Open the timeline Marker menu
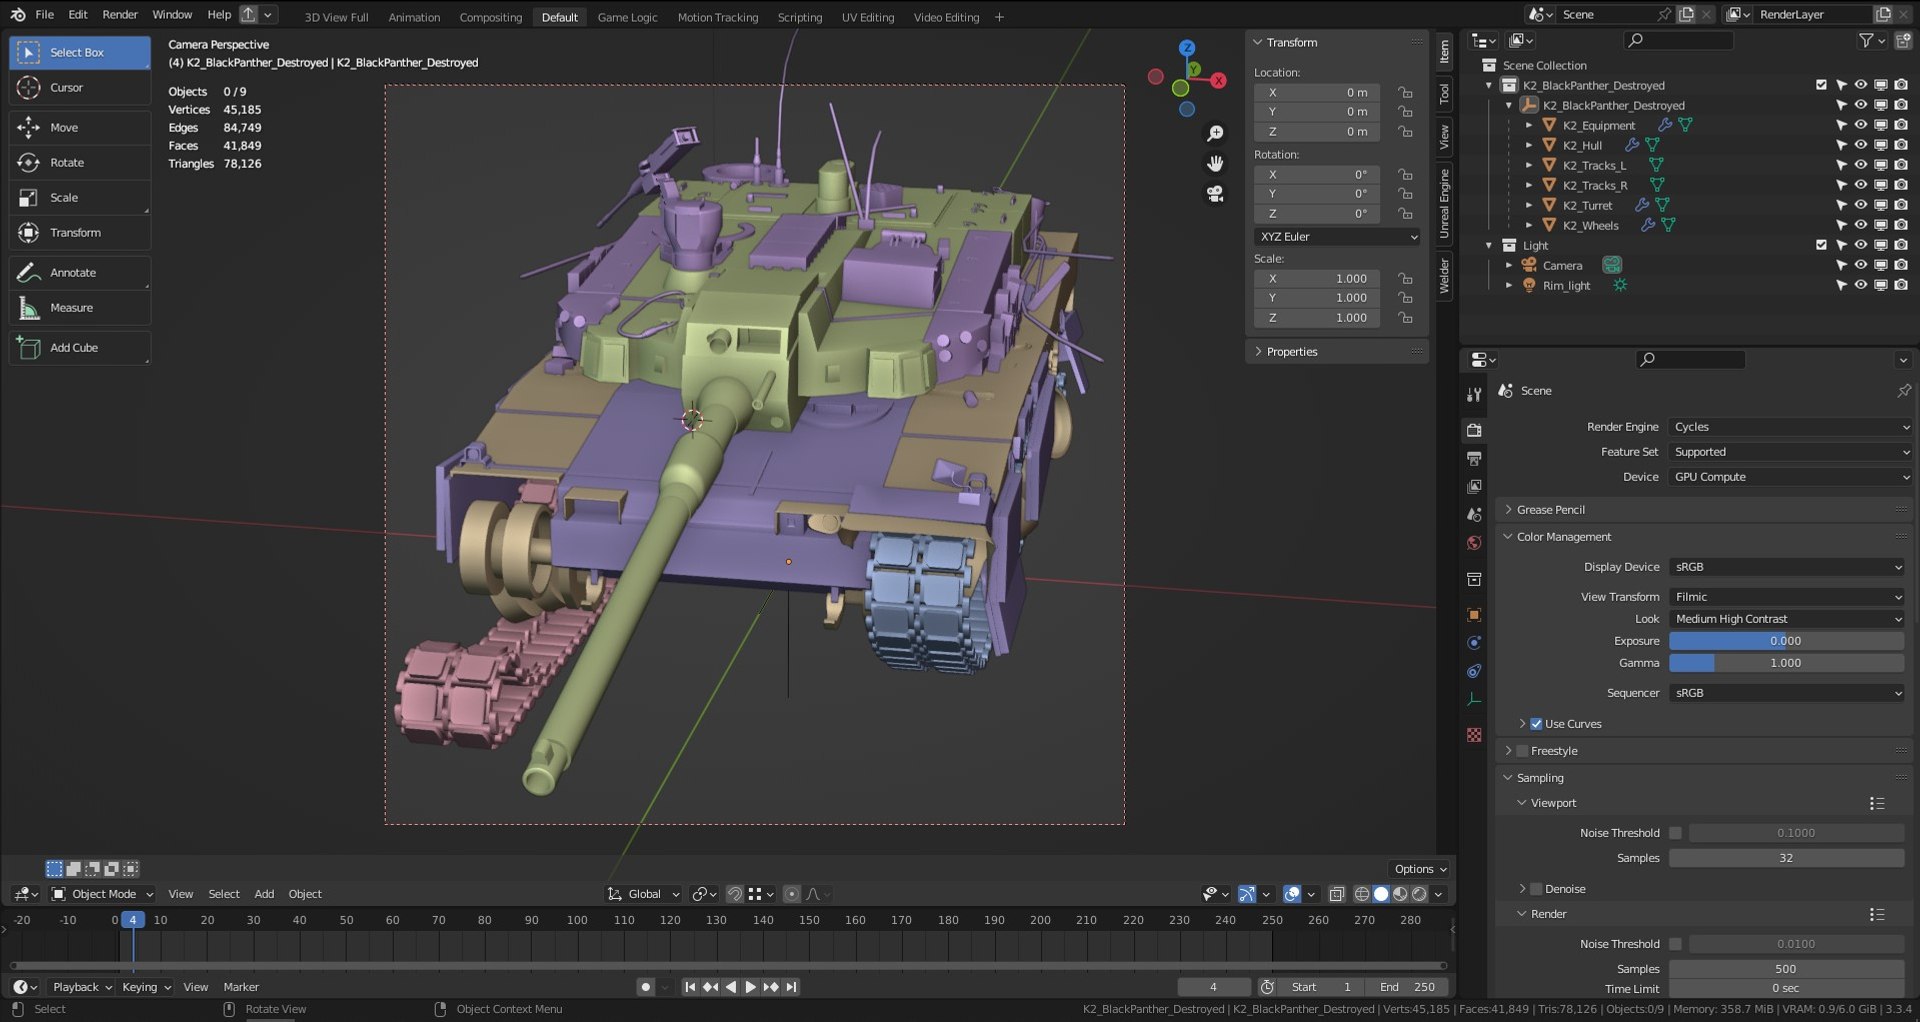The image size is (1920, 1022). point(241,987)
